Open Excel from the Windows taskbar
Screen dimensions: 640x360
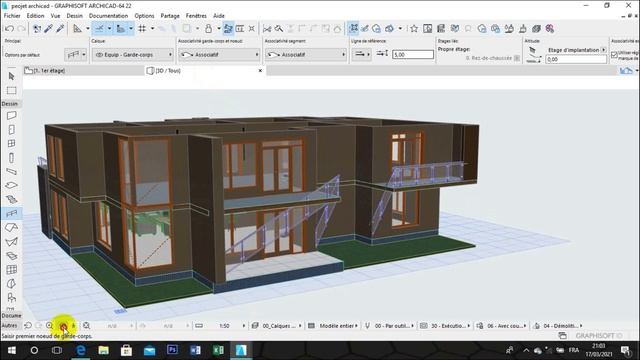(218, 350)
